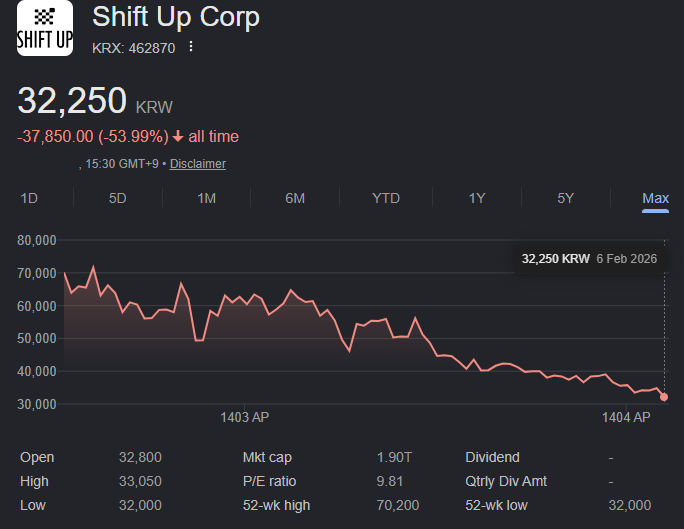Select the 1M time range tab
This screenshot has height=529, width=684.
(206, 198)
